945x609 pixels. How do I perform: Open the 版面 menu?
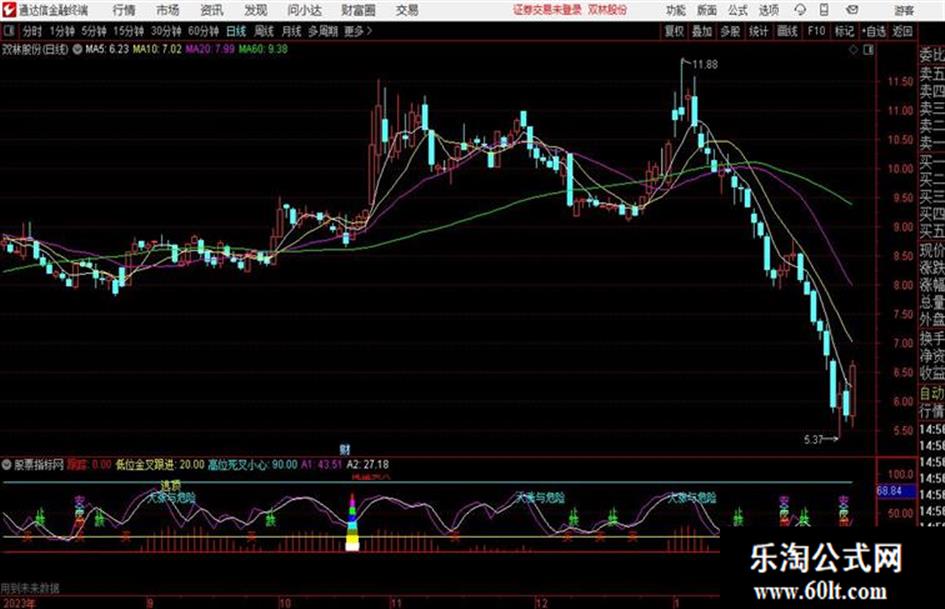point(706,10)
